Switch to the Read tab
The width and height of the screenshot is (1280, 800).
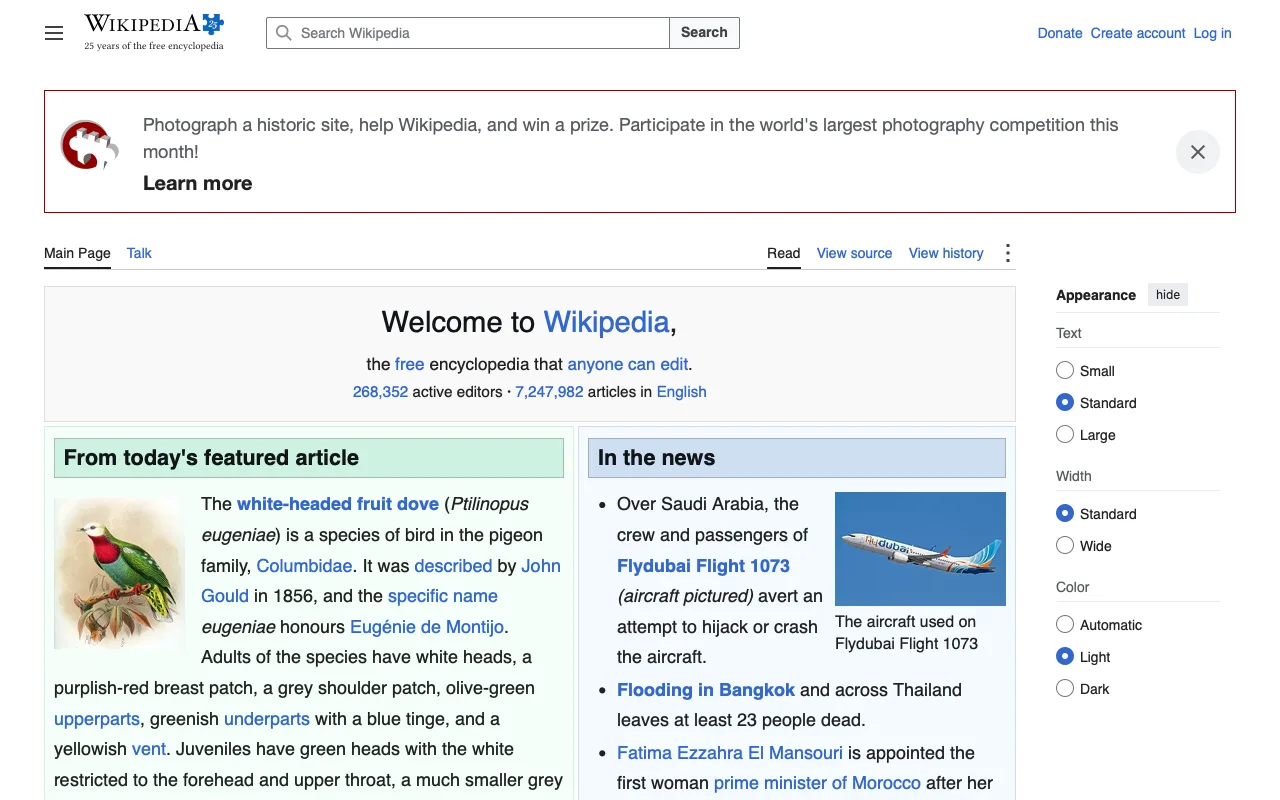[784, 253]
